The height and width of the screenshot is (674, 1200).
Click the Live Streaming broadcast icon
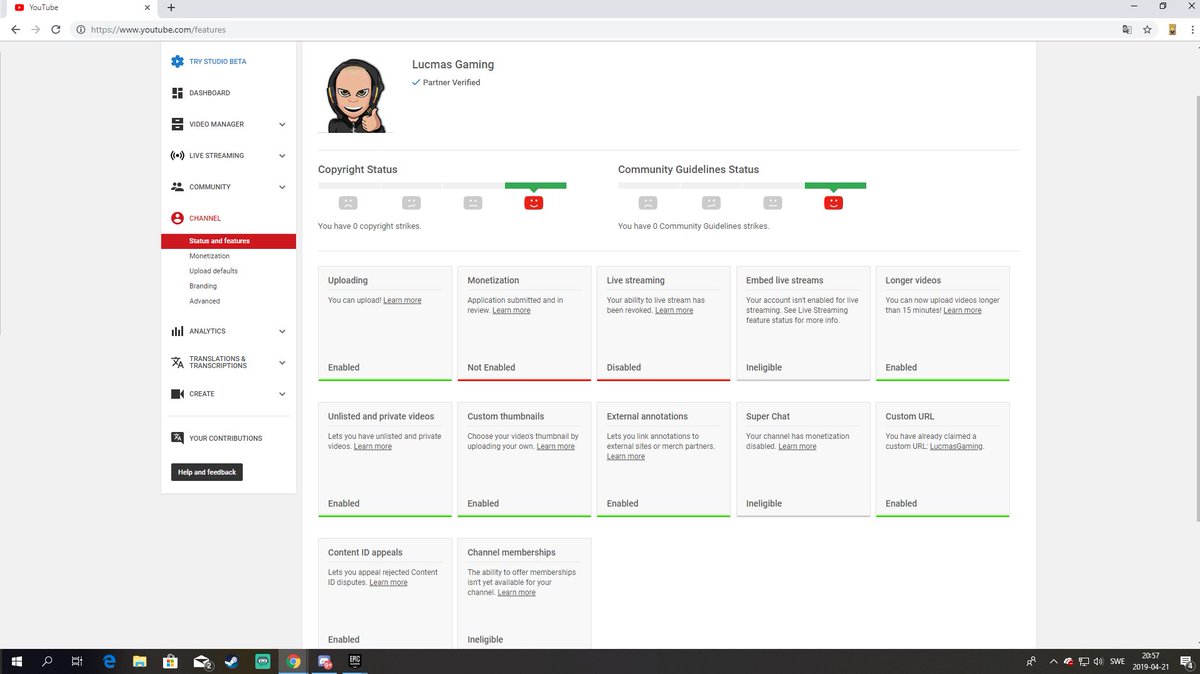click(x=177, y=156)
